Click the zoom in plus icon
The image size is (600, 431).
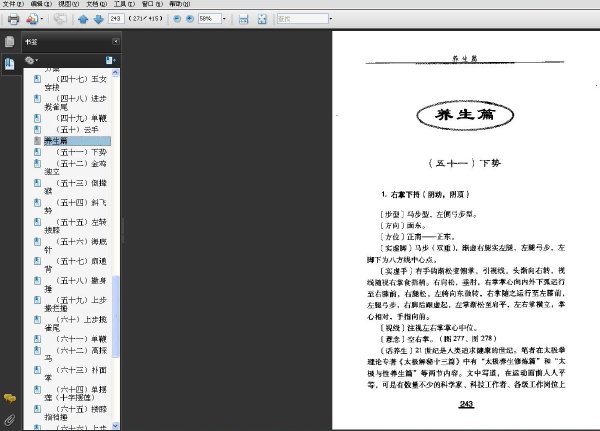[190, 18]
